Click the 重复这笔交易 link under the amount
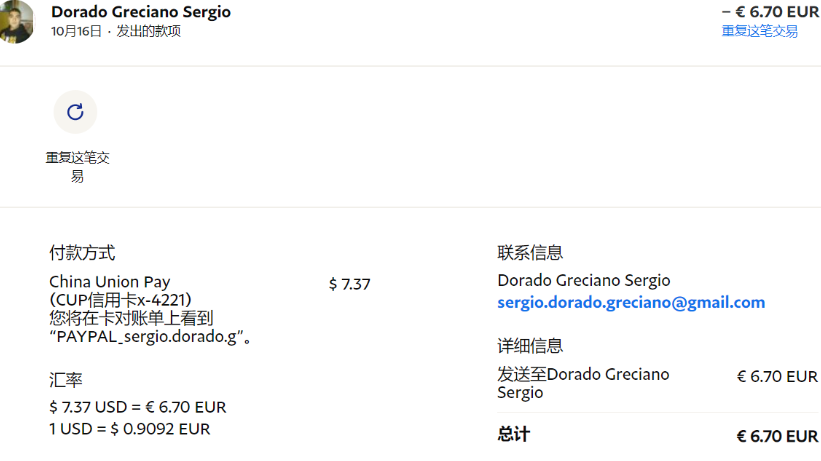Screen dimensions: 821x461 tap(759, 31)
